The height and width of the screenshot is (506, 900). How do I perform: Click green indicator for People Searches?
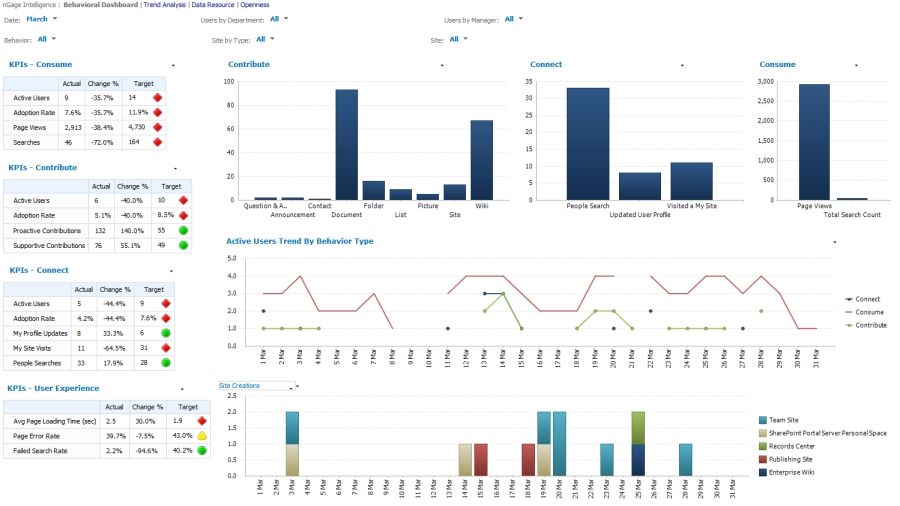point(166,363)
